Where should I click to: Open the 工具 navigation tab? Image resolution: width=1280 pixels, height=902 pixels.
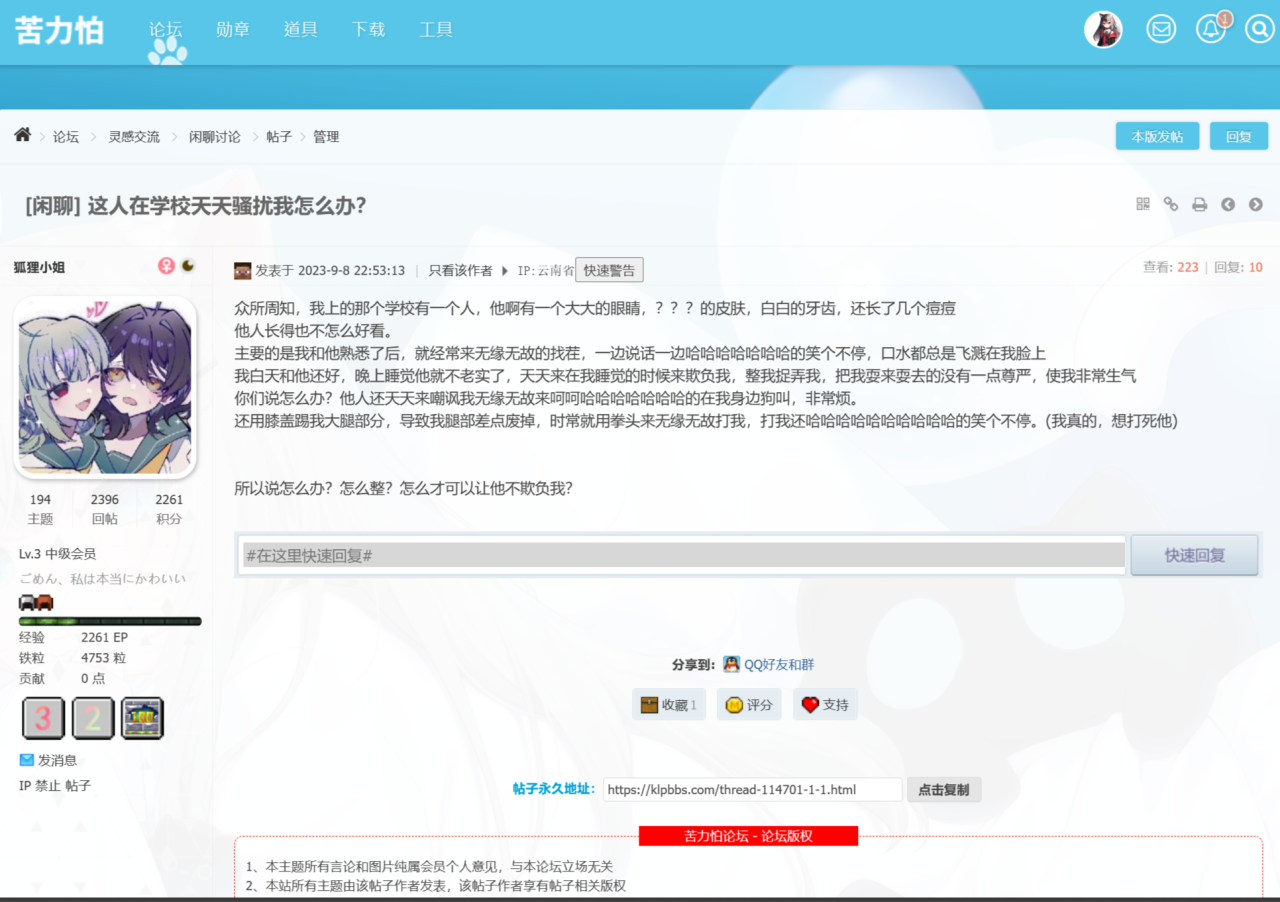[436, 30]
